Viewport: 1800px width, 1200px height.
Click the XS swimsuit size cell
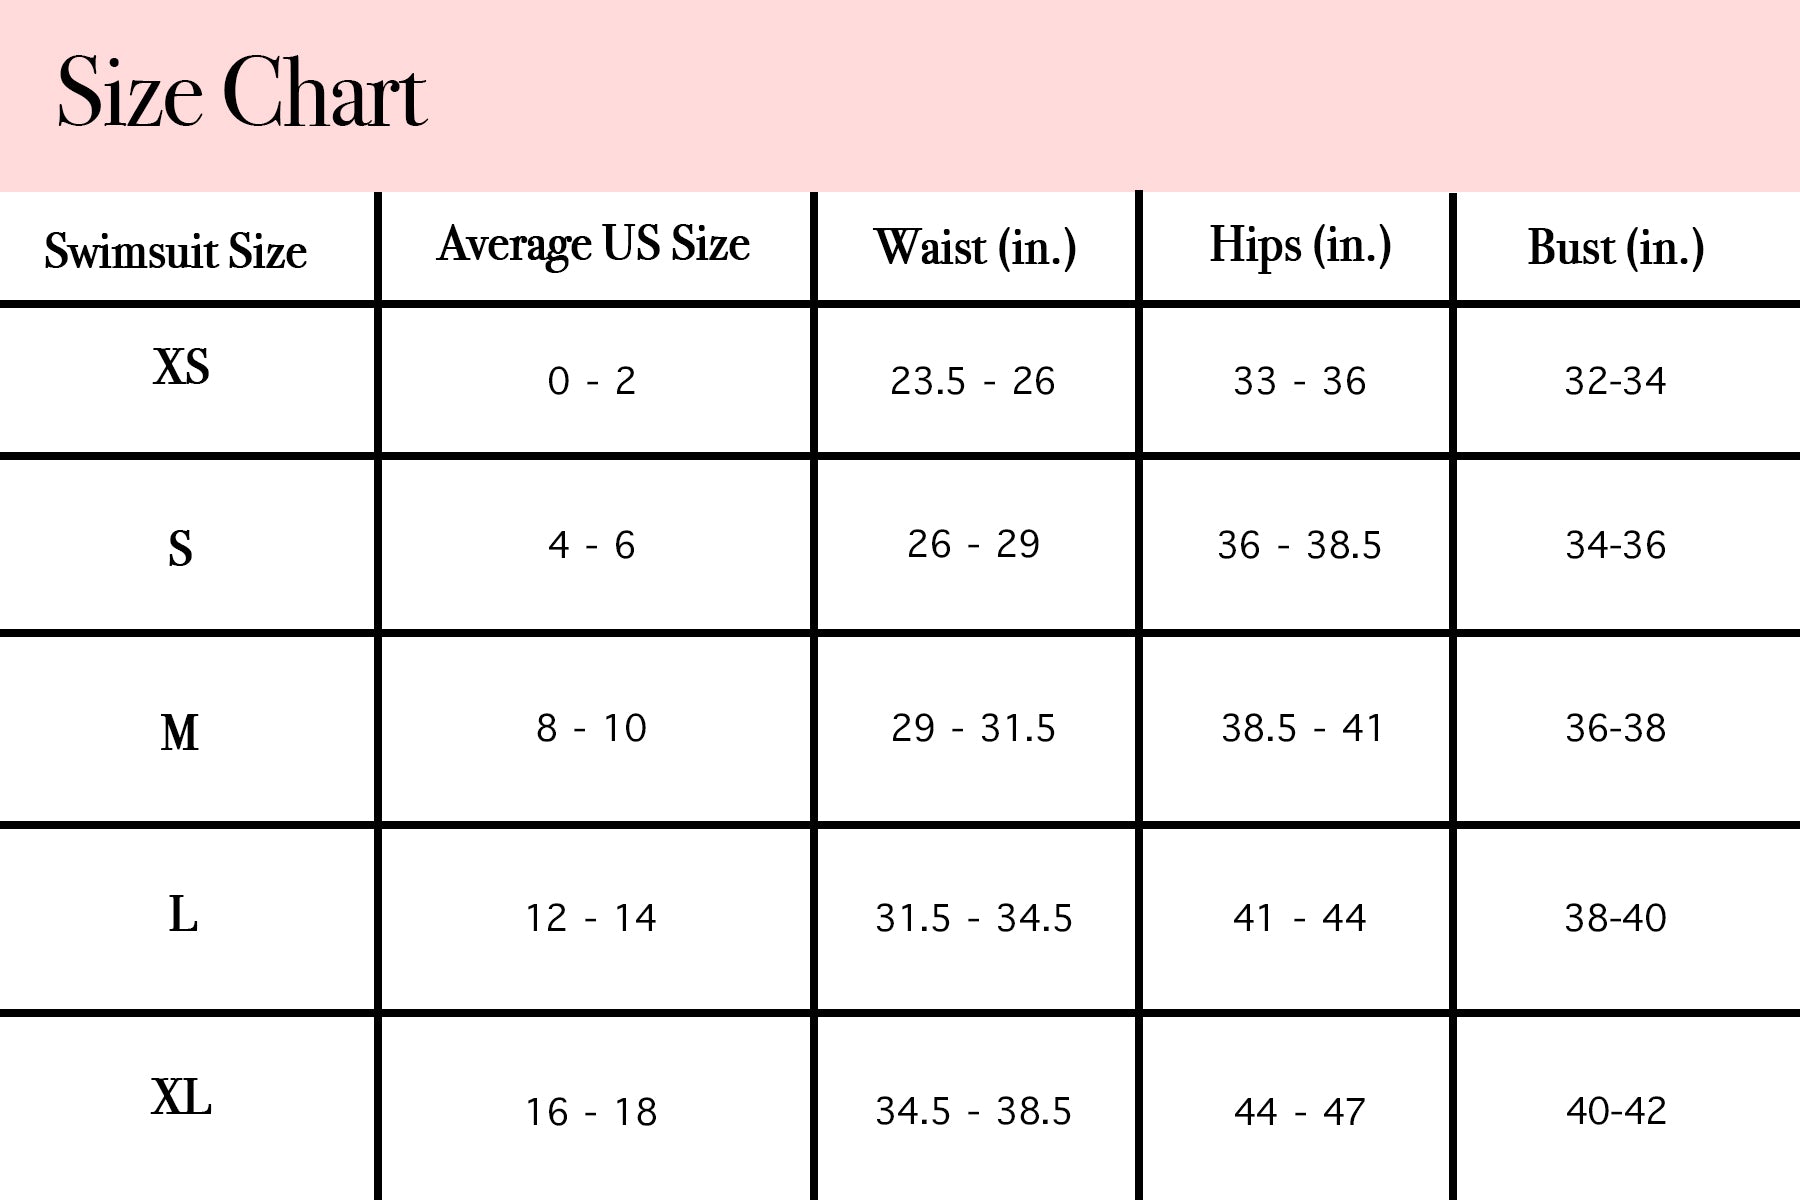181,368
